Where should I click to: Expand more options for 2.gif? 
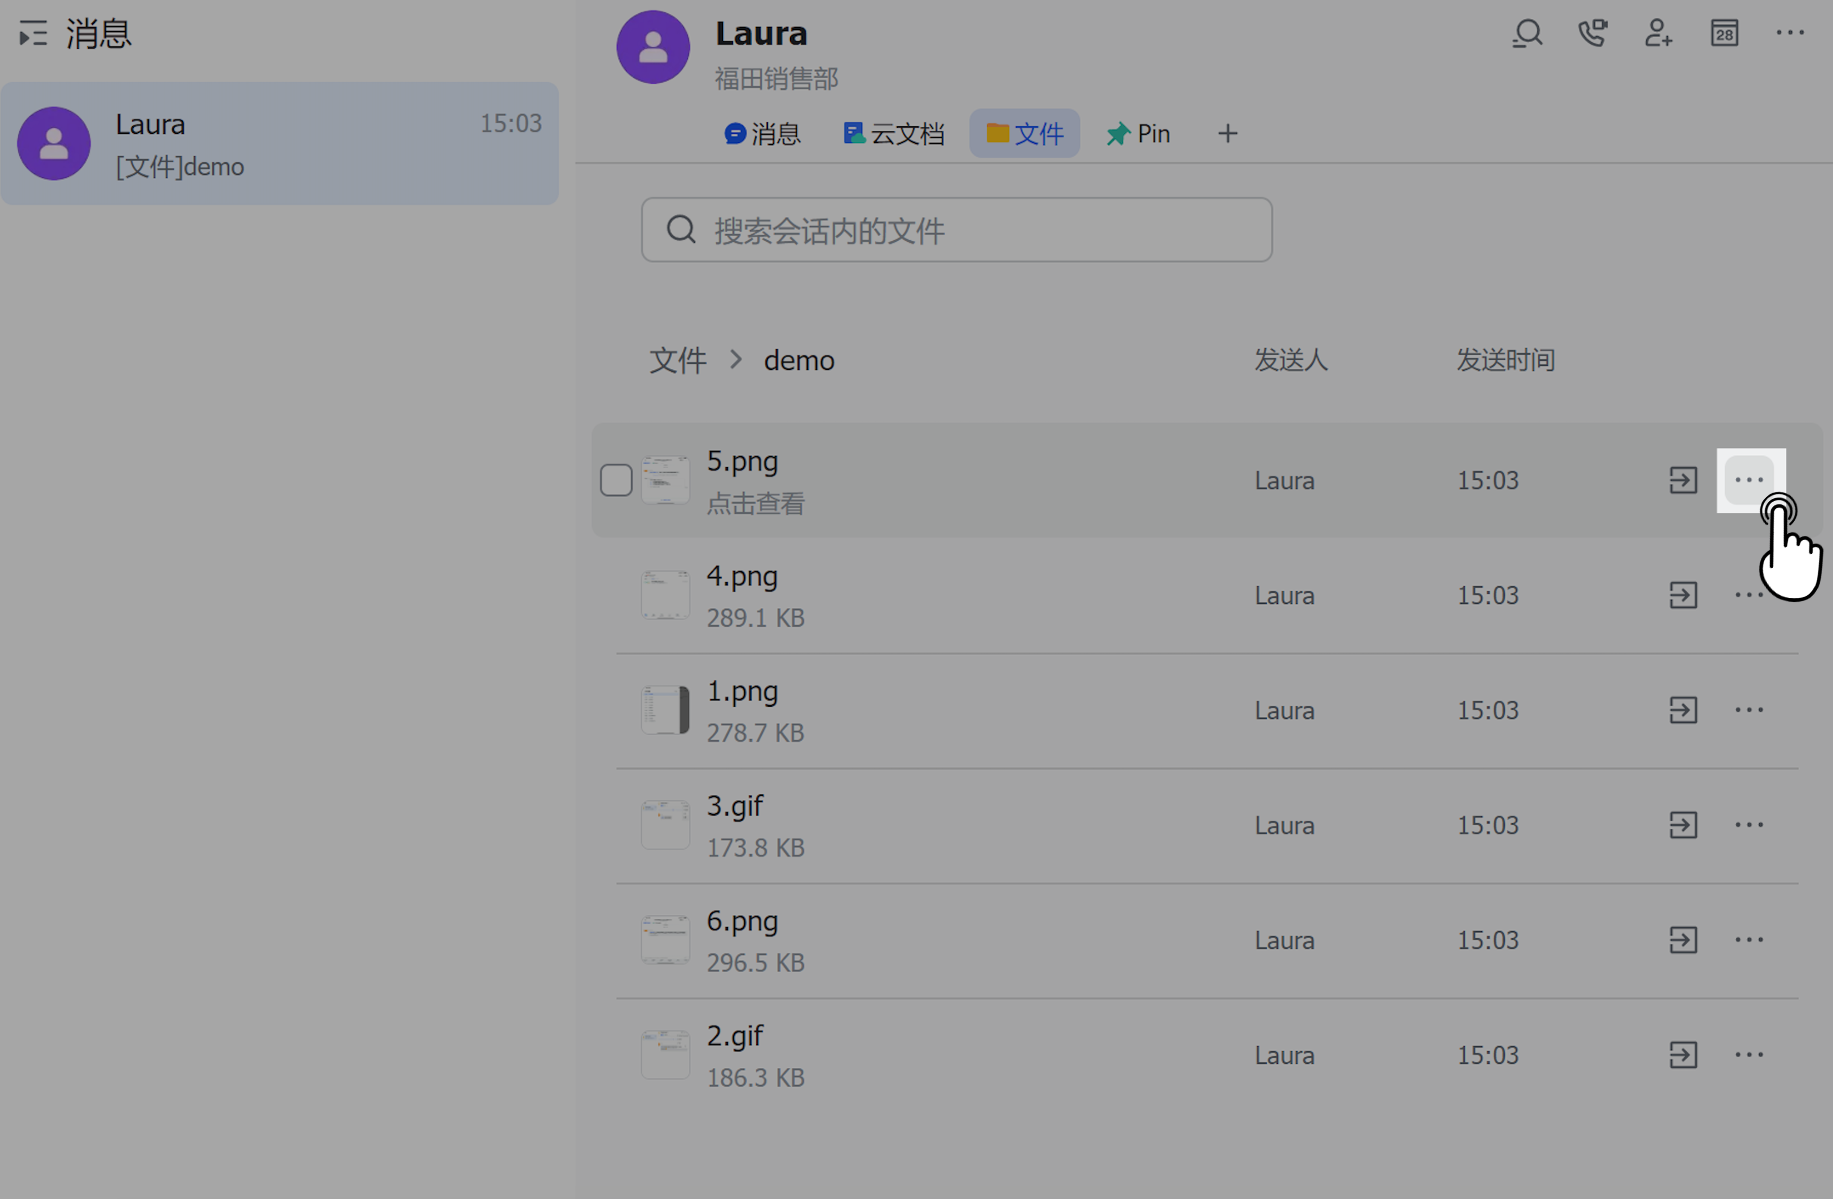point(1749,1056)
